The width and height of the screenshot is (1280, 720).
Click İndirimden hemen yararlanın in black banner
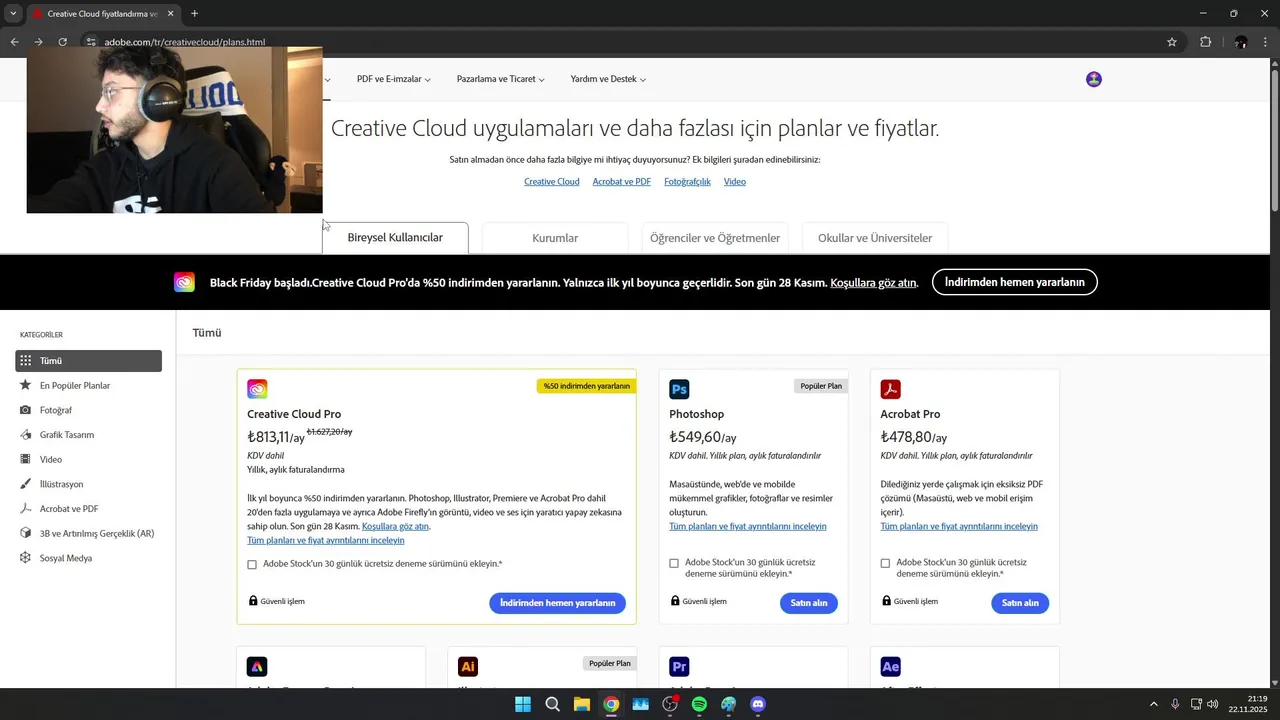tap(1015, 283)
